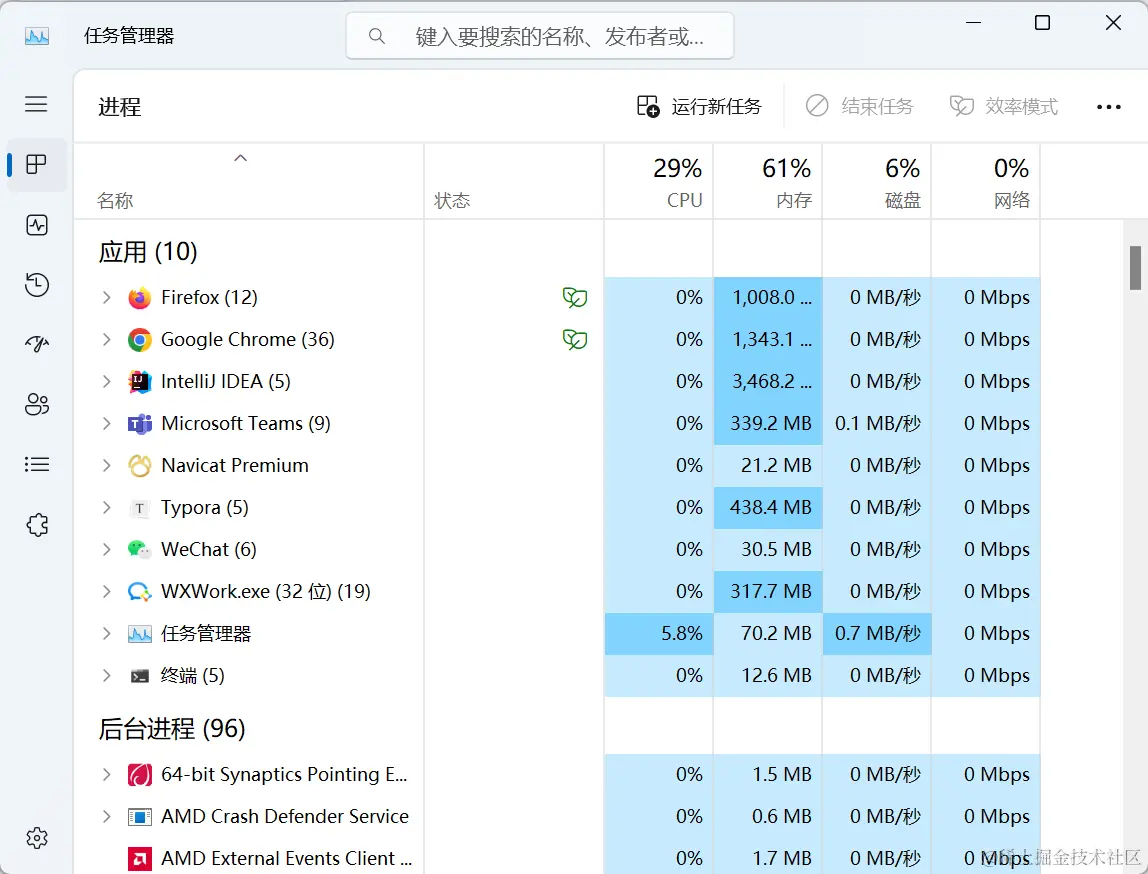
Task: Click the 终端 terminal icon
Action: click(139, 676)
